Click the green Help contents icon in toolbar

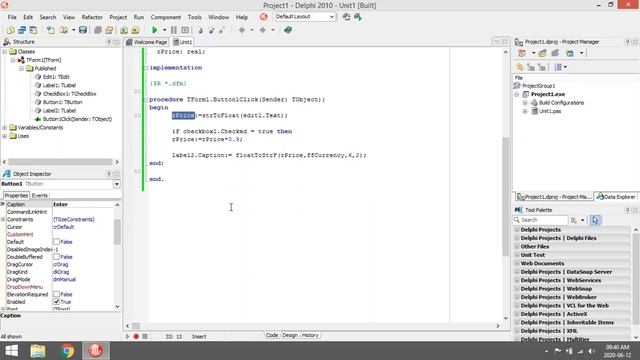pyautogui.click(x=288, y=30)
